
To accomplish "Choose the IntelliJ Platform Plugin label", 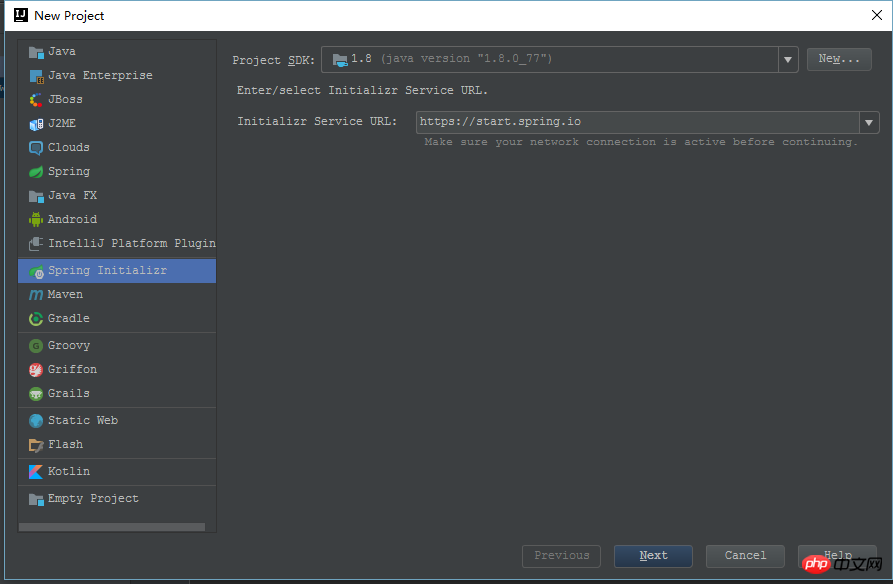I will pos(132,243).
